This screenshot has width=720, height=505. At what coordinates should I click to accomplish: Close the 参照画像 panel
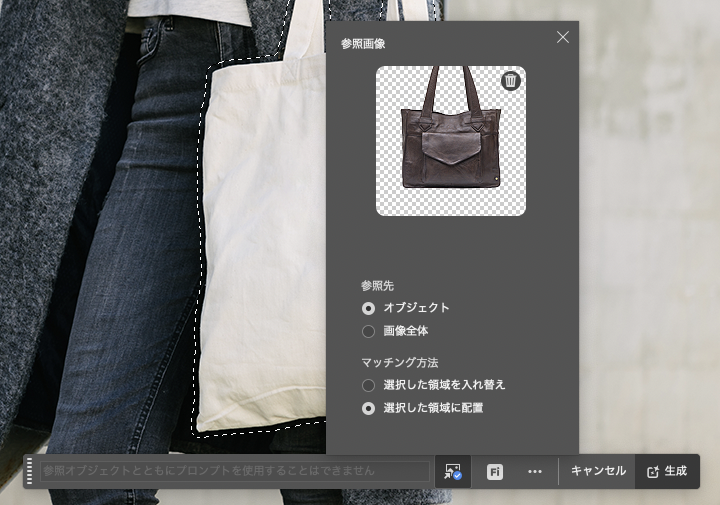point(563,37)
